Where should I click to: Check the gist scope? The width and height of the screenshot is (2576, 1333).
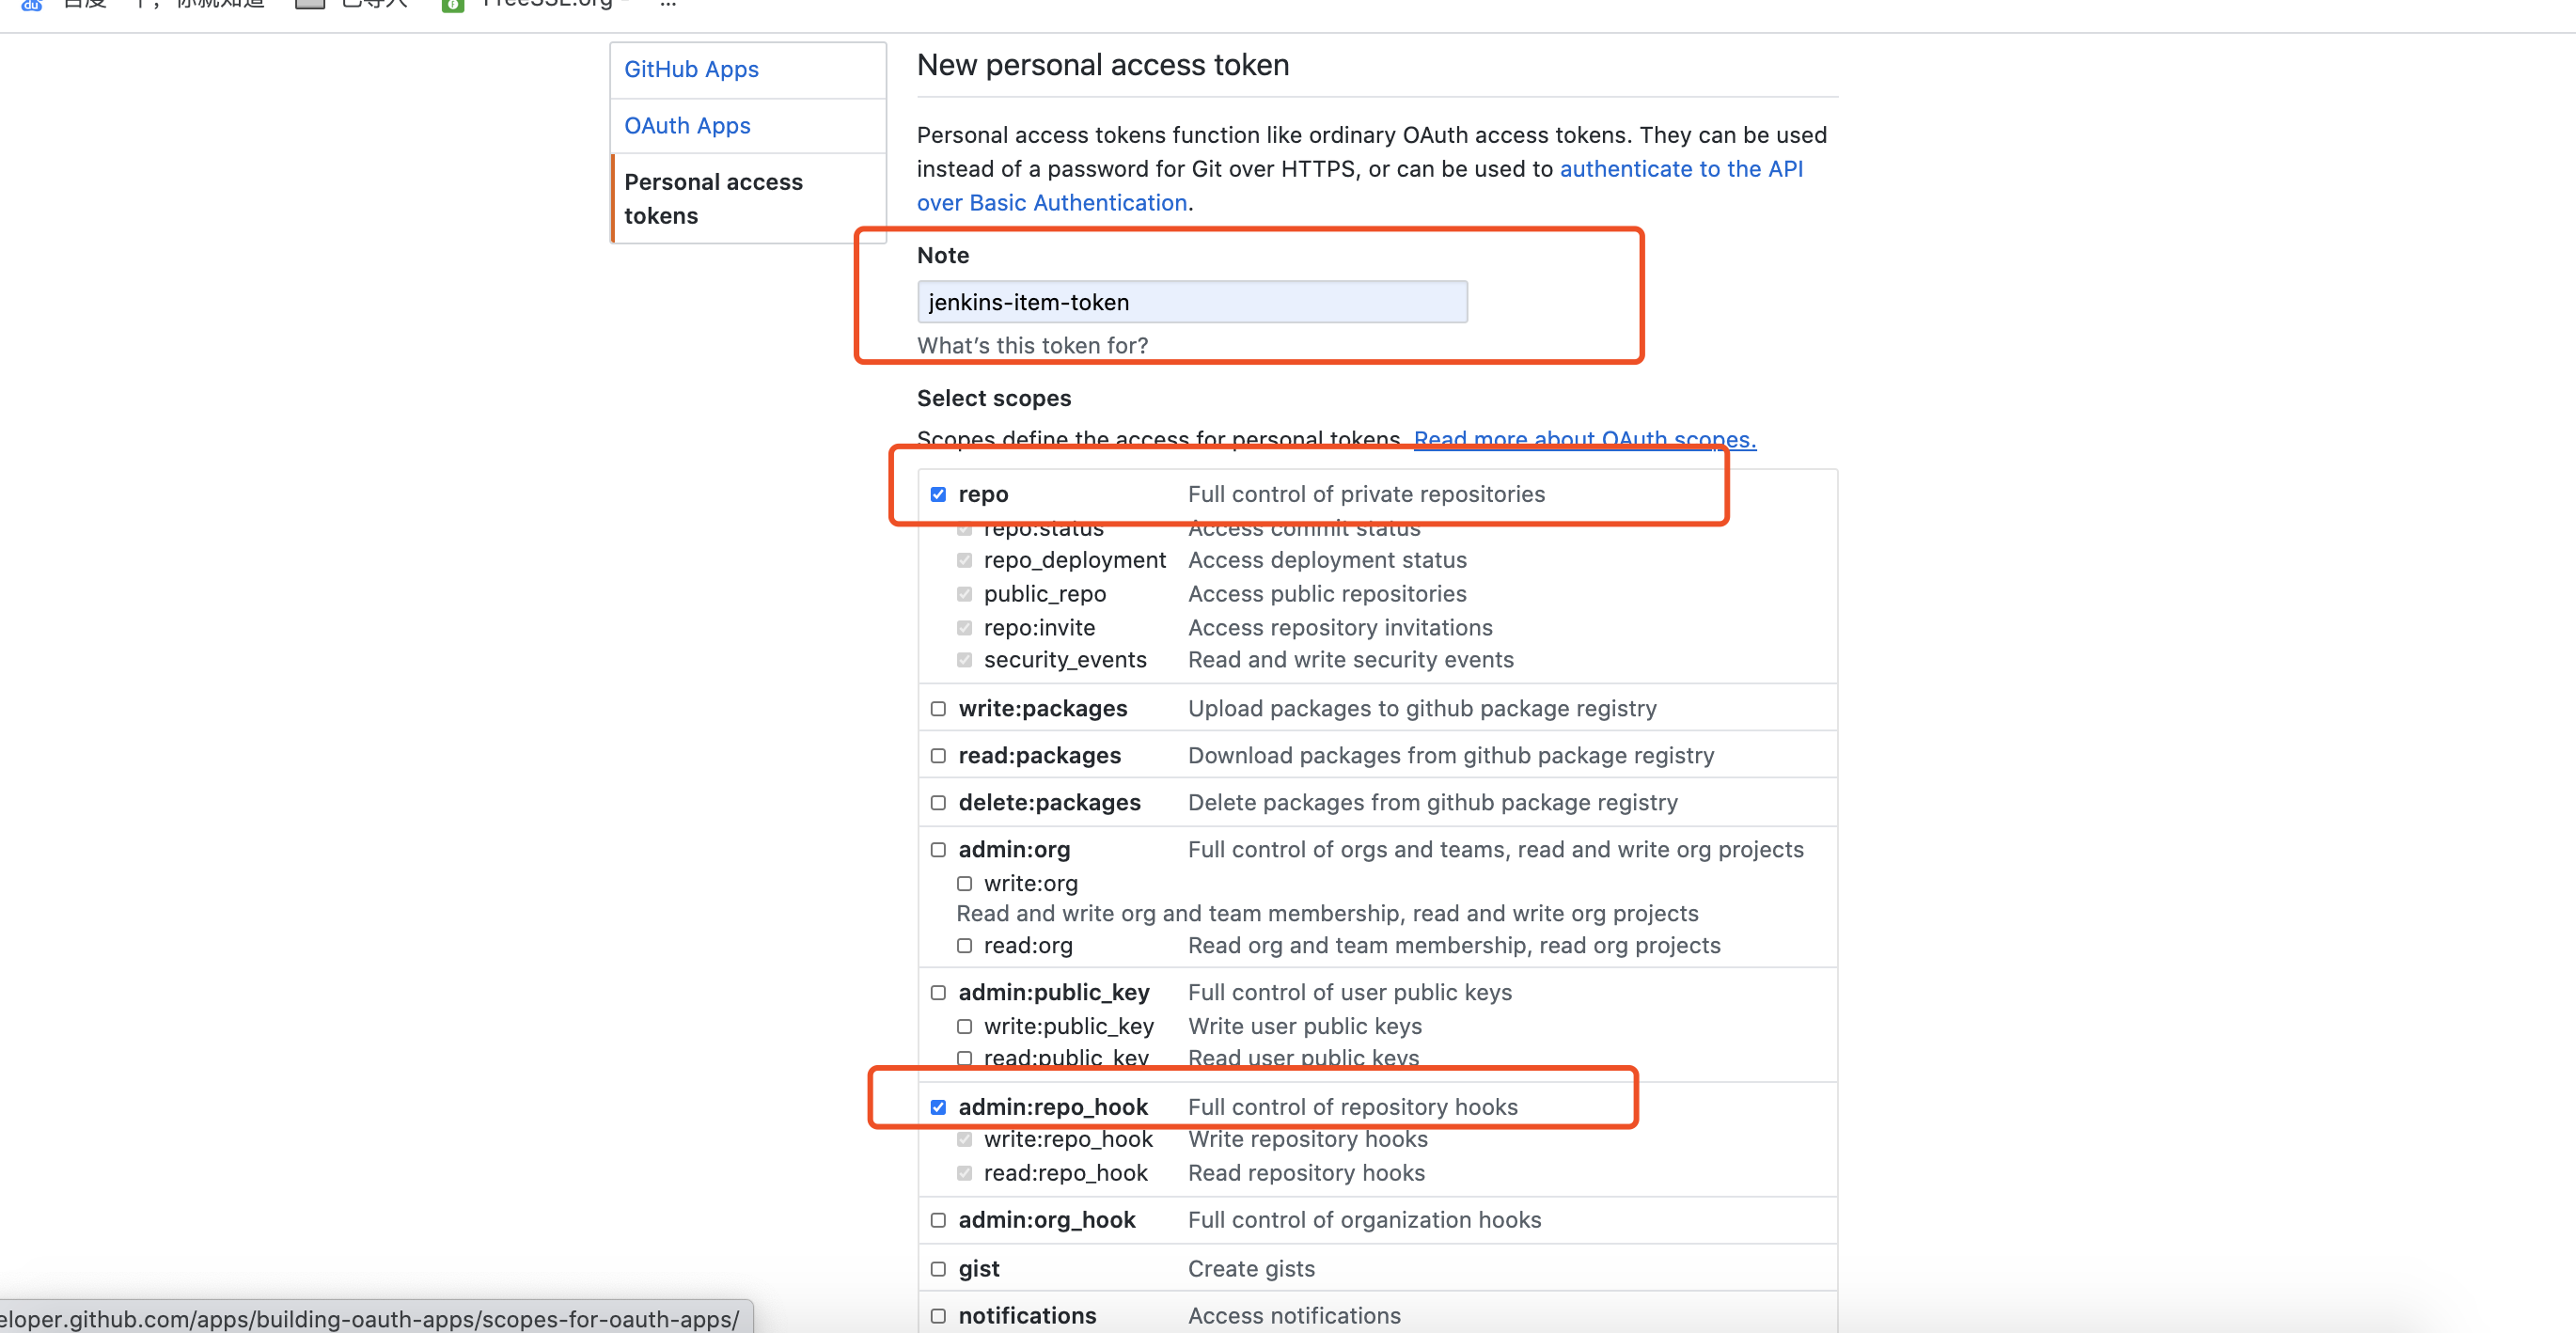point(938,1269)
